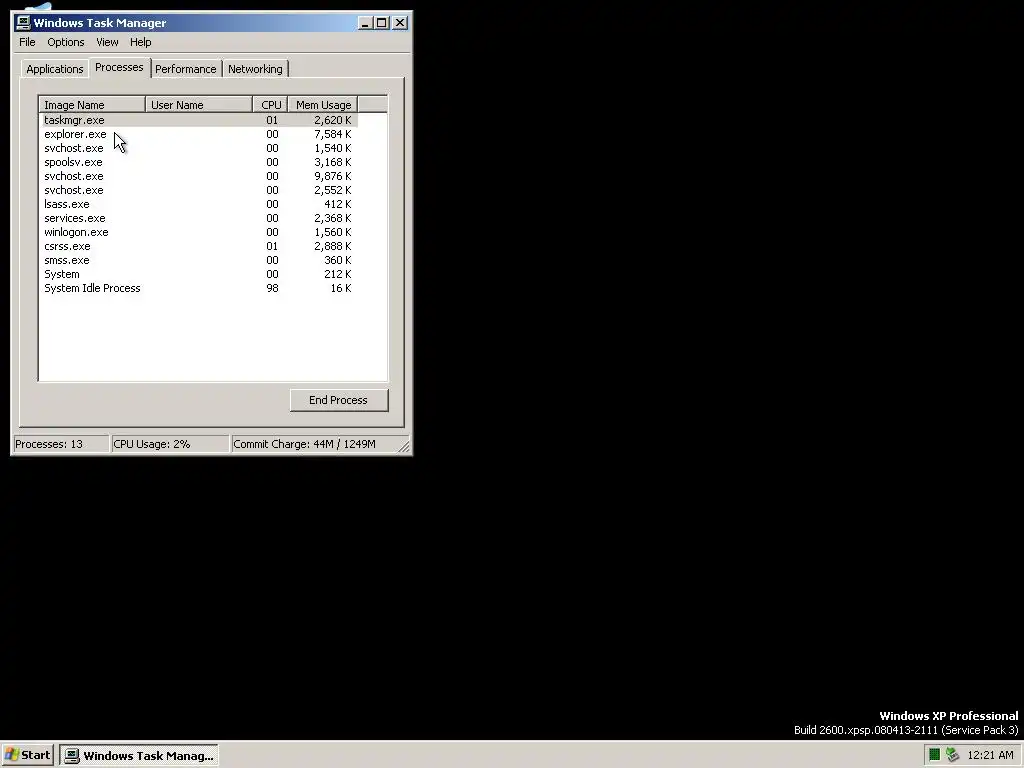Open the Help menu
Screen dimensions: 1024x768
[x=140, y=42]
